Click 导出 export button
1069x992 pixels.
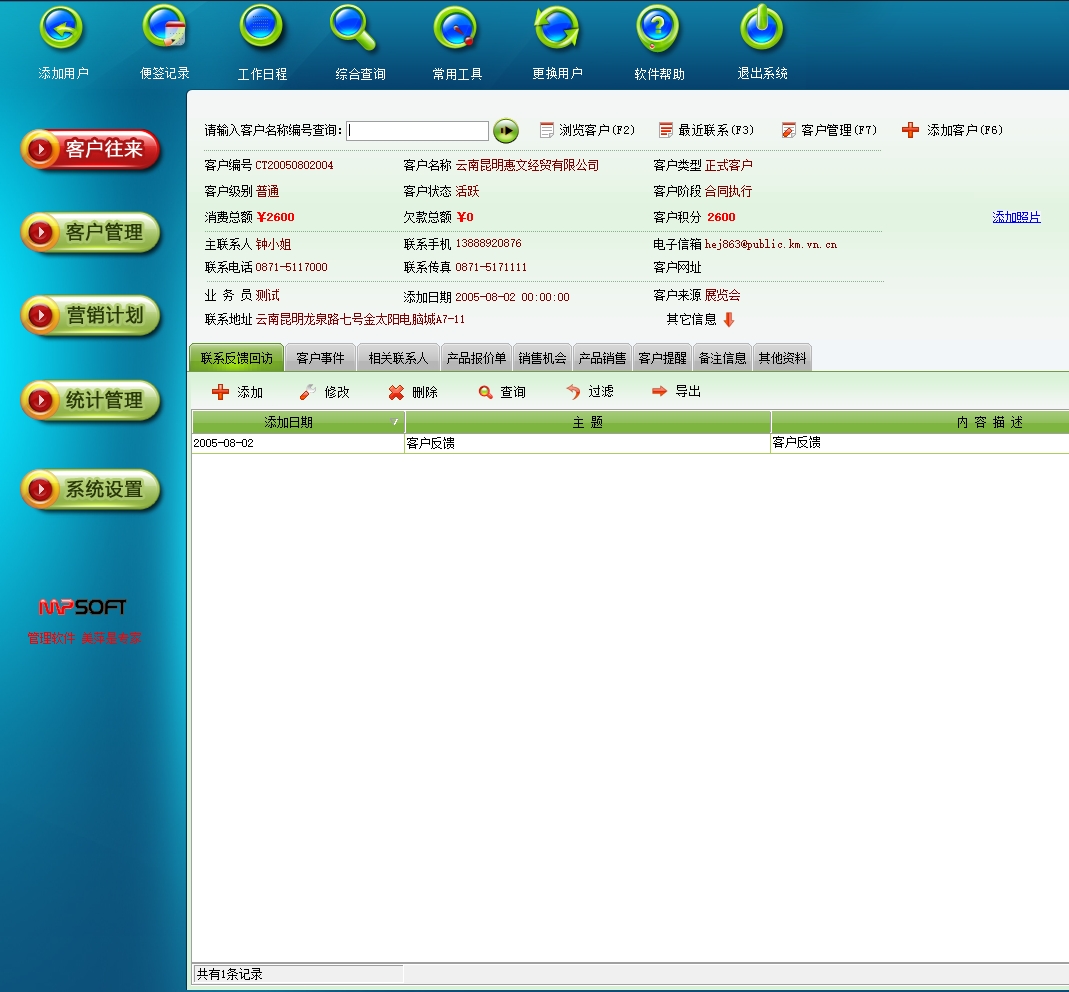677,392
